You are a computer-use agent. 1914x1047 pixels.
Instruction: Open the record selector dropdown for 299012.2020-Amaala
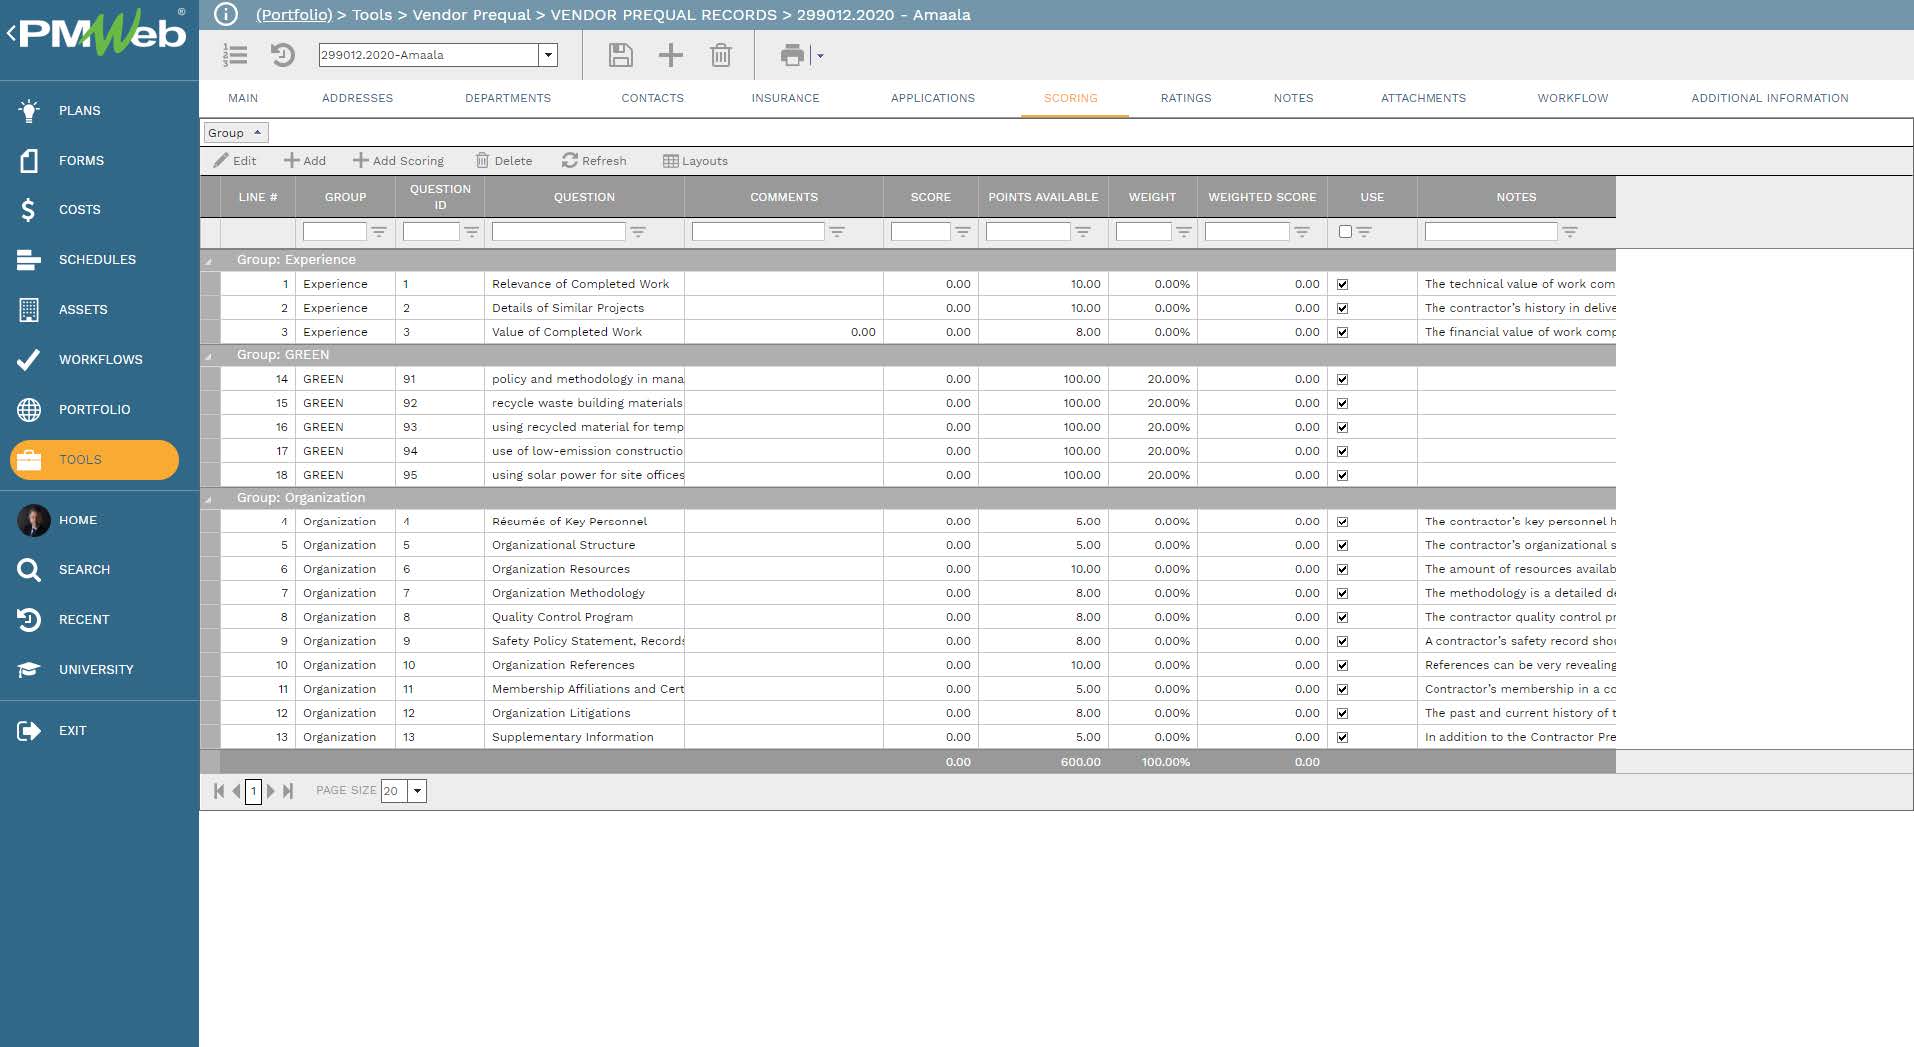(x=548, y=55)
